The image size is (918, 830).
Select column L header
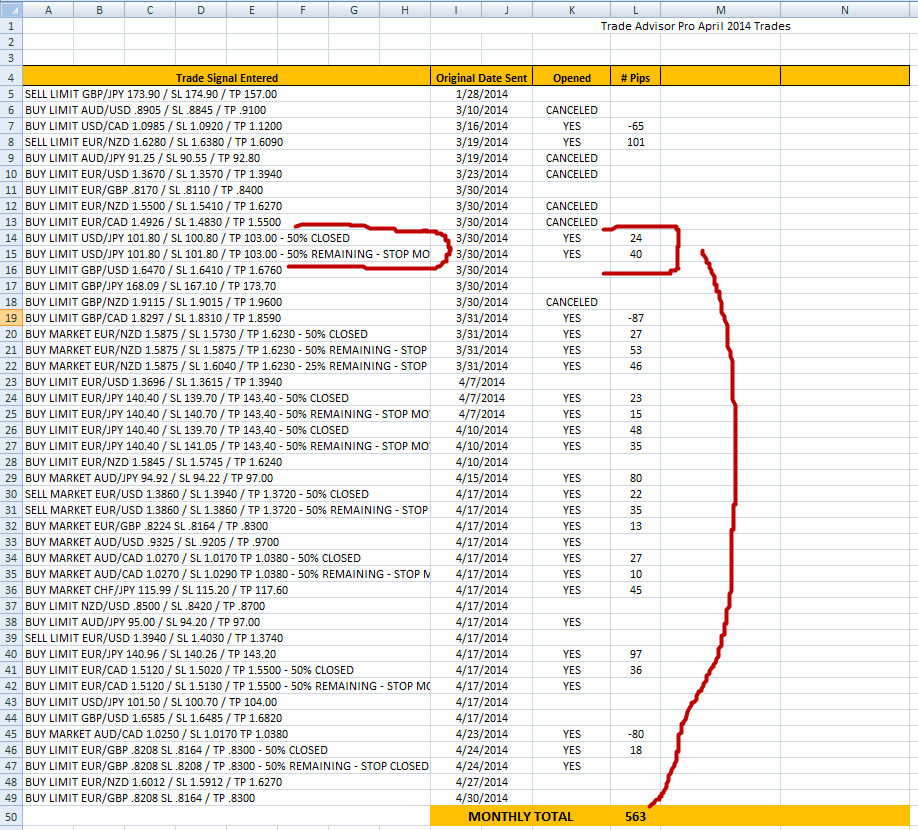point(635,9)
